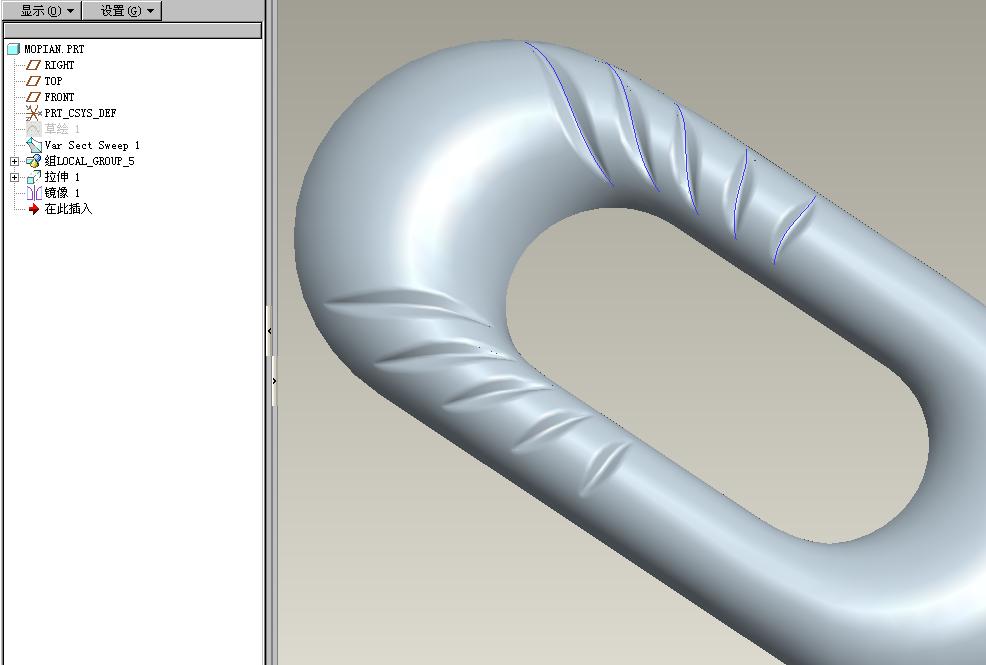
Task: Select the 镜像 1 mirror label
Action: 62,193
